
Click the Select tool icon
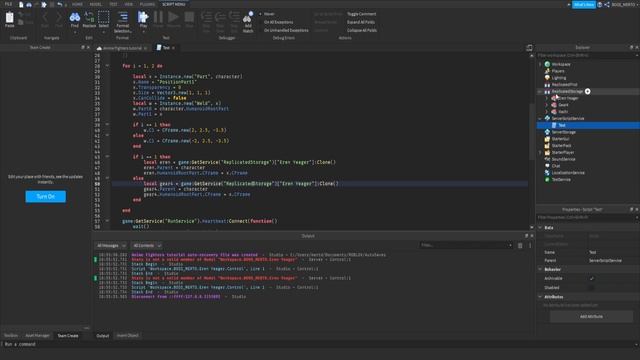(104, 17)
